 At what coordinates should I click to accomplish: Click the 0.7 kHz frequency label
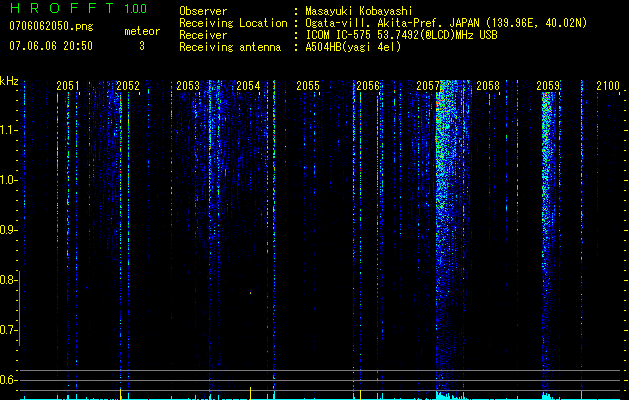coord(8,330)
